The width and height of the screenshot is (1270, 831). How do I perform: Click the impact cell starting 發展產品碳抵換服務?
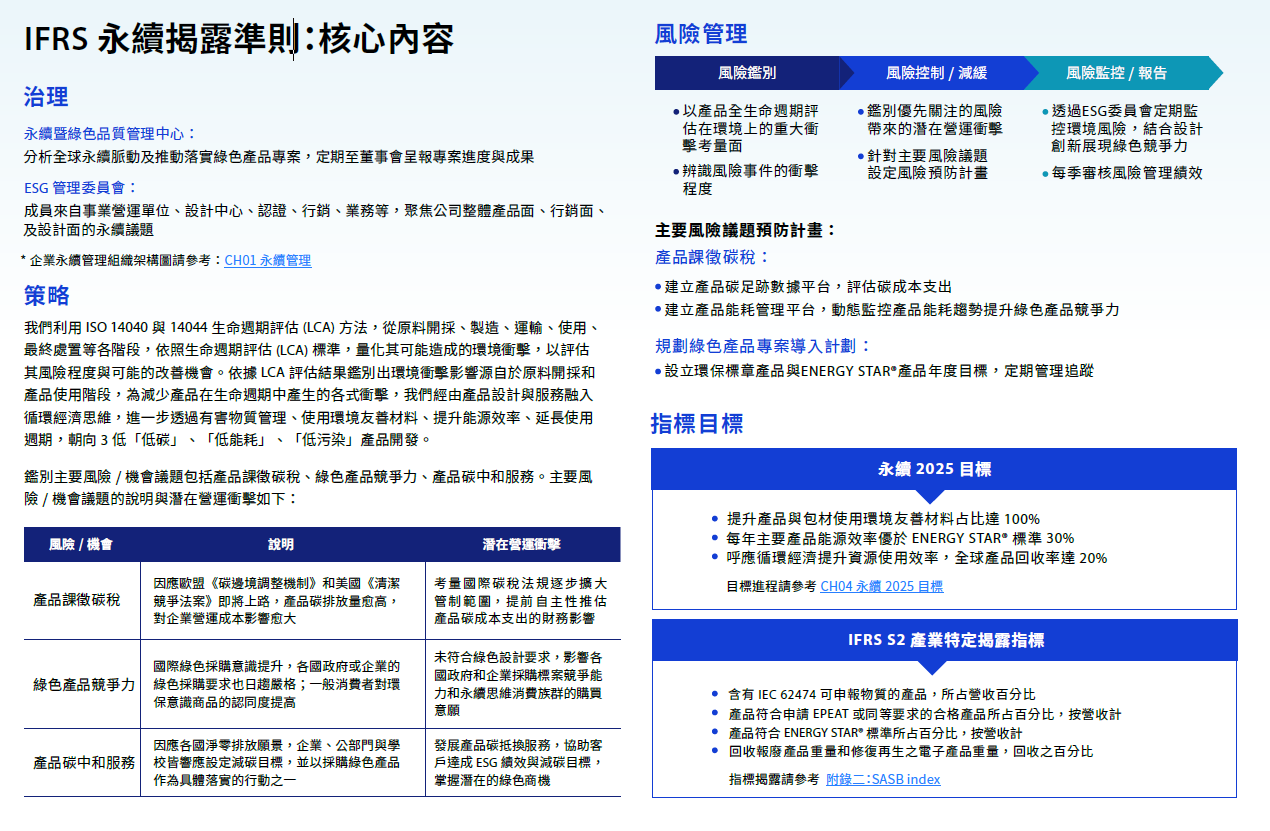[x=519, y=762]
